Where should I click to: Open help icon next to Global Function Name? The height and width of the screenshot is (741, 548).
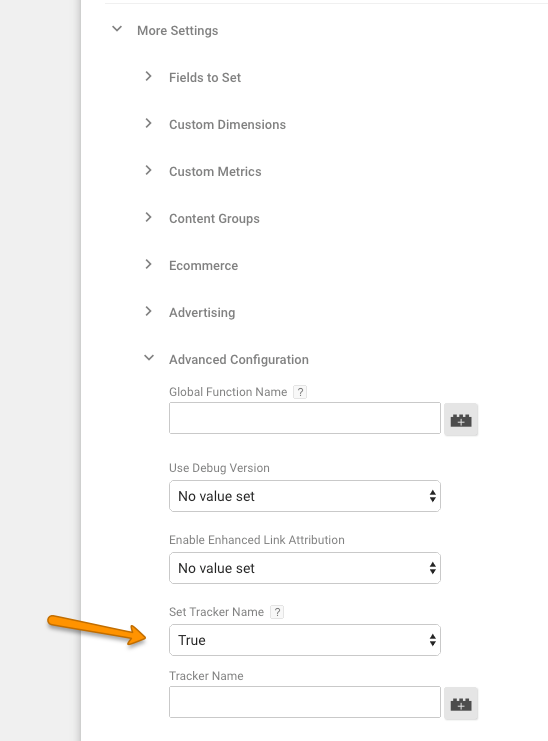300,392
